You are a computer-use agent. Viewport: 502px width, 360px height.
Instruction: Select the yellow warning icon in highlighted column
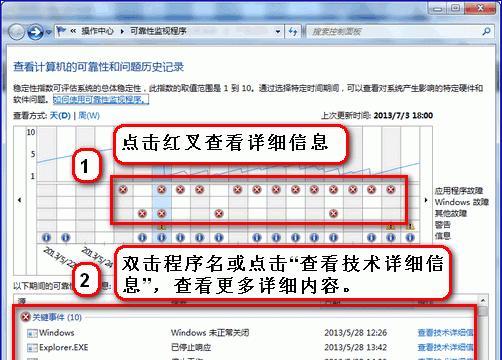(162, 228)
